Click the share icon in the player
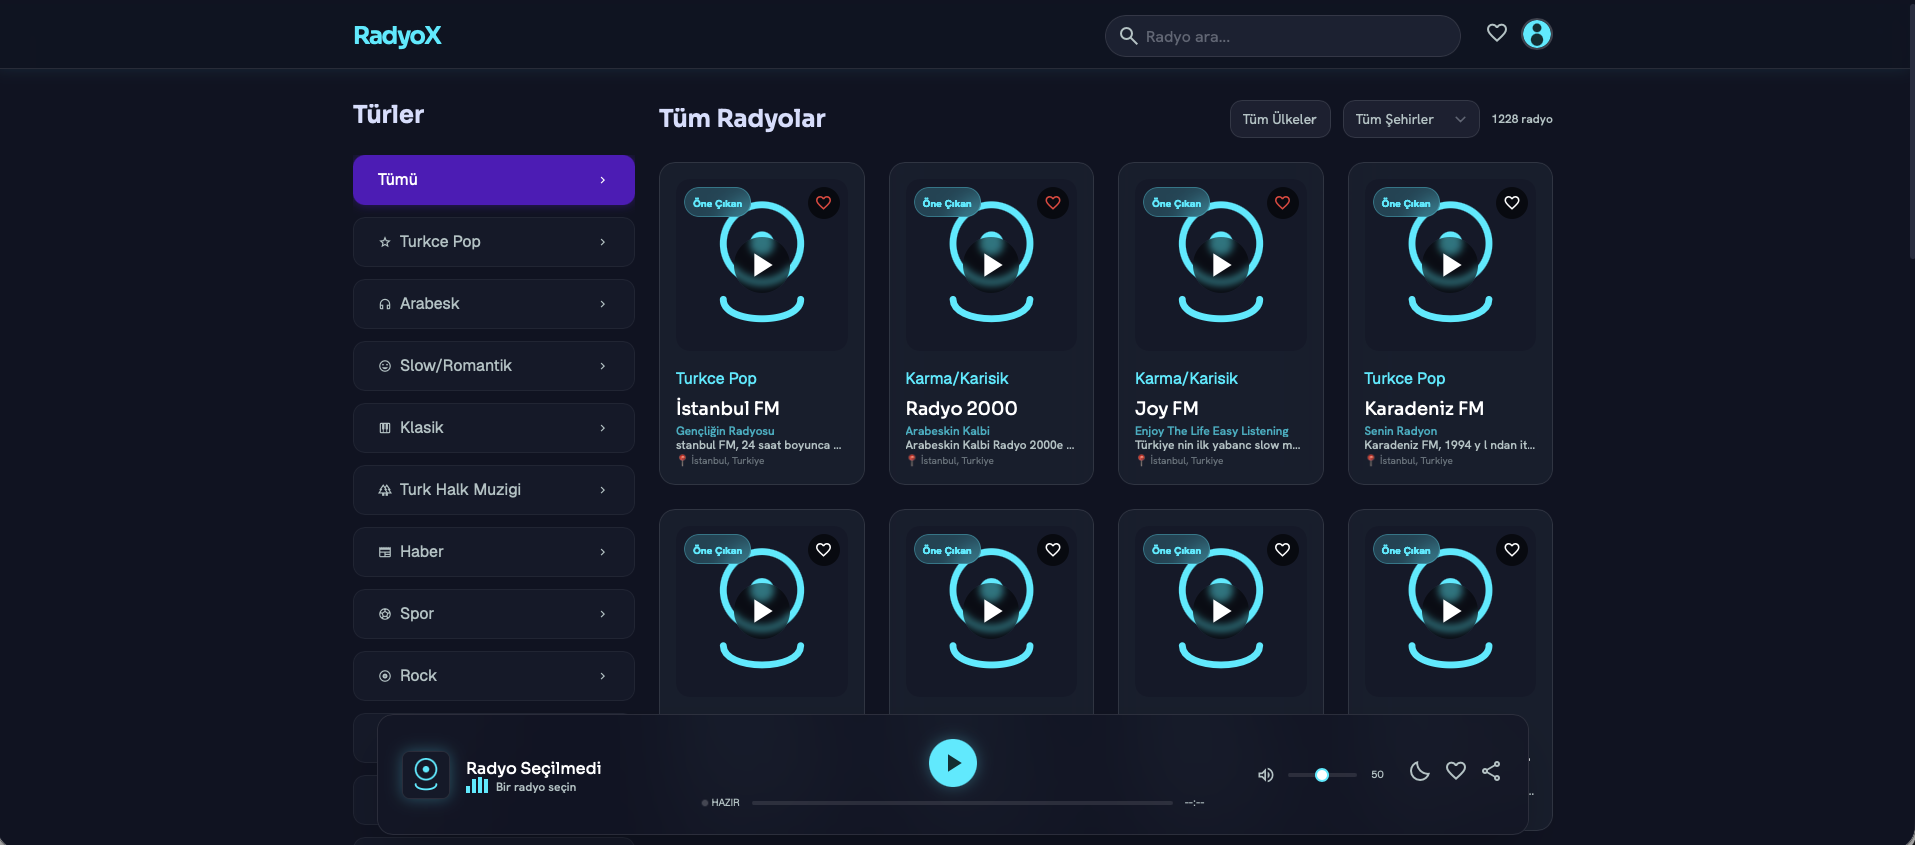The height and width of the screenshot is (845, 1915). pos(1491,771)
